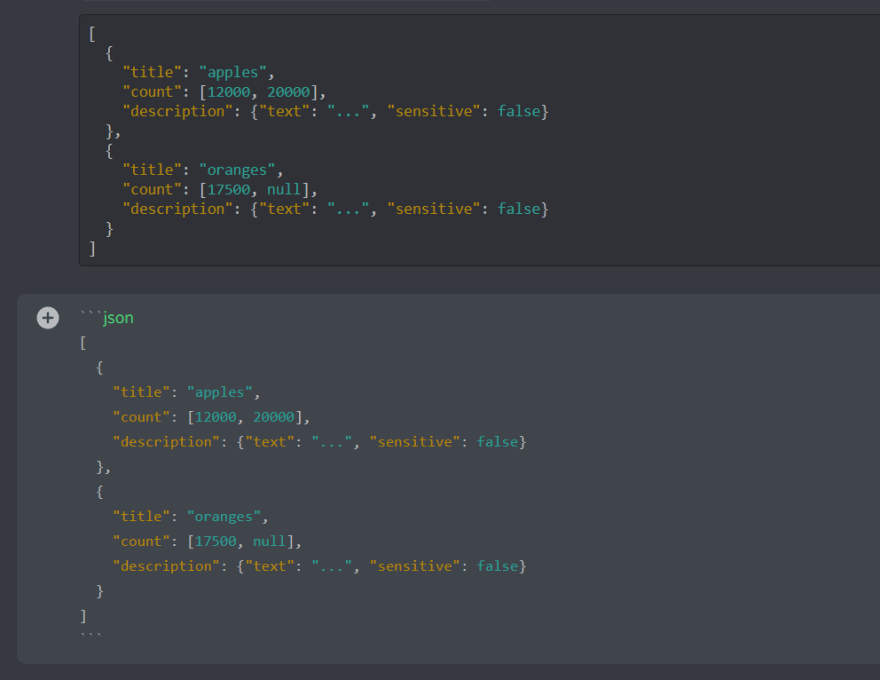Click description line below oranges count in rendered block
The image size is (880, 680).
(x=336, y=209)
